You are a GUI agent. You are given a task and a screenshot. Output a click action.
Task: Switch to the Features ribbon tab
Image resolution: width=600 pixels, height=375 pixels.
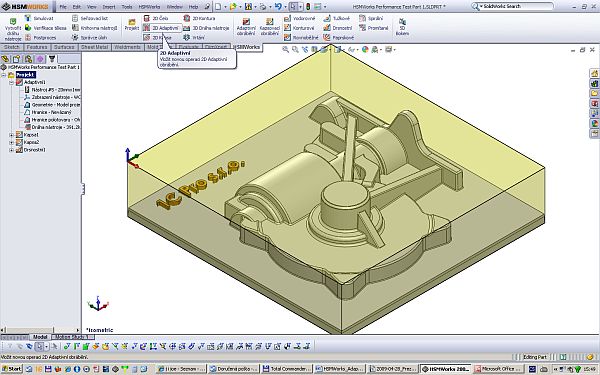pos(37,47)
